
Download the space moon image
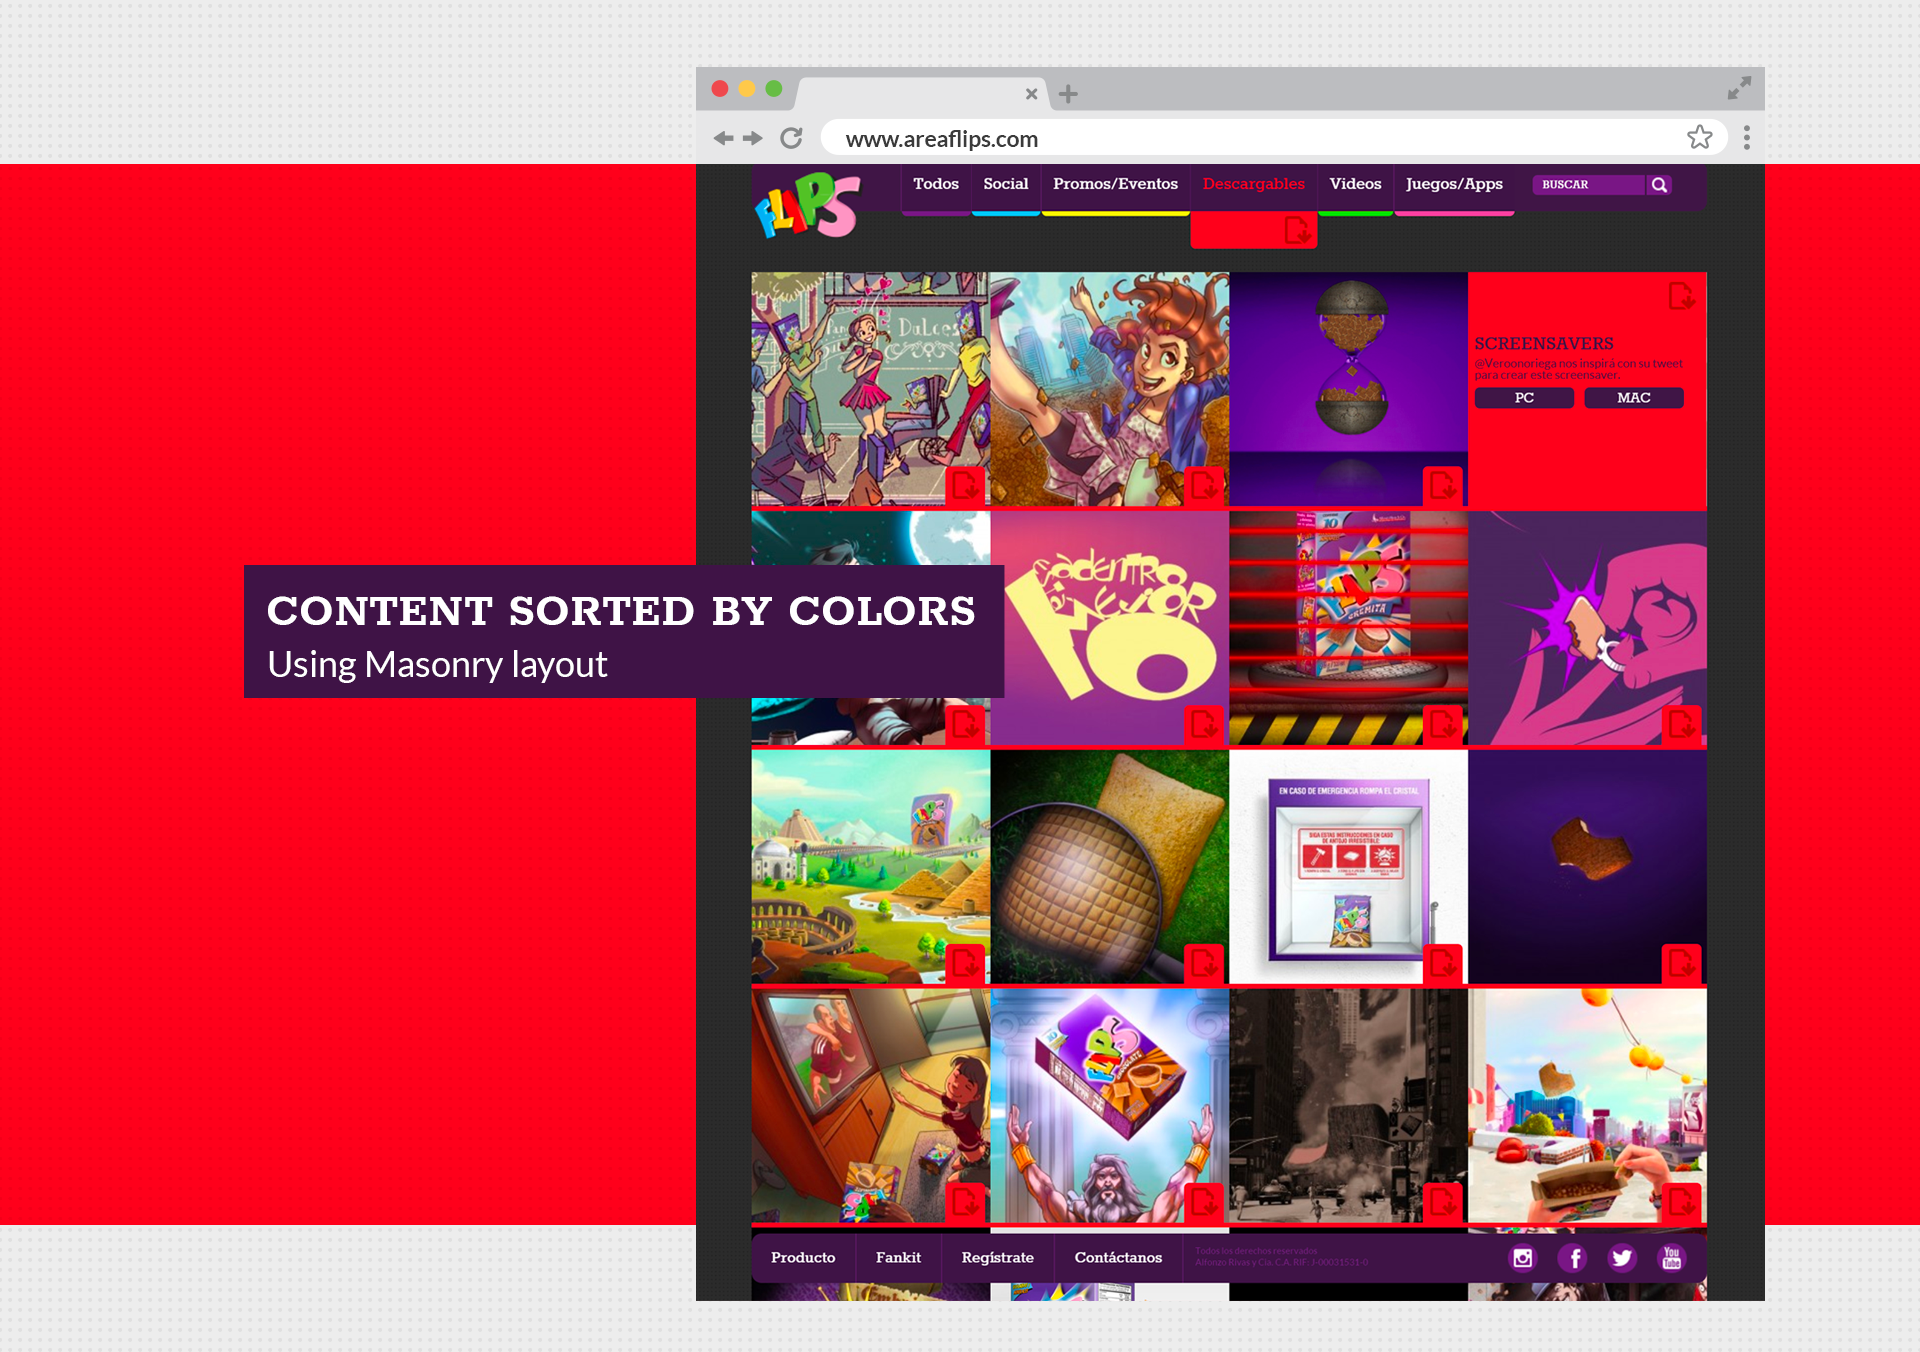click(966, 725)
